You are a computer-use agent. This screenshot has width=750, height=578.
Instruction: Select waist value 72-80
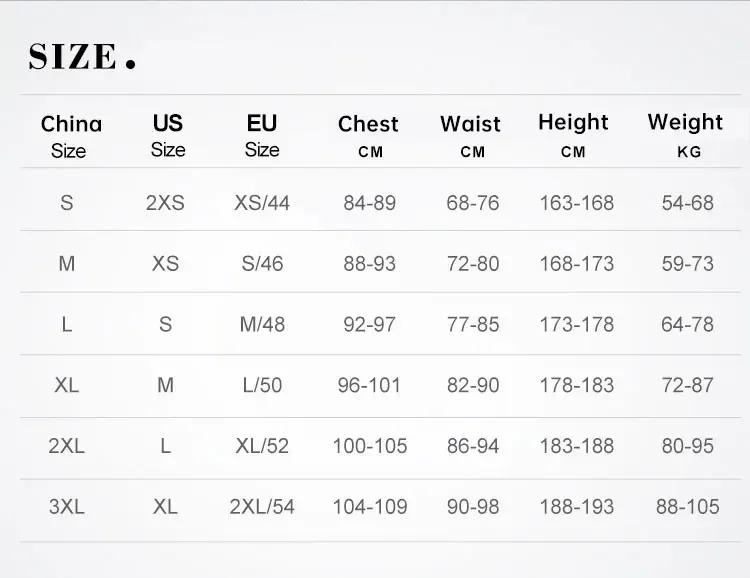(473, 264)
